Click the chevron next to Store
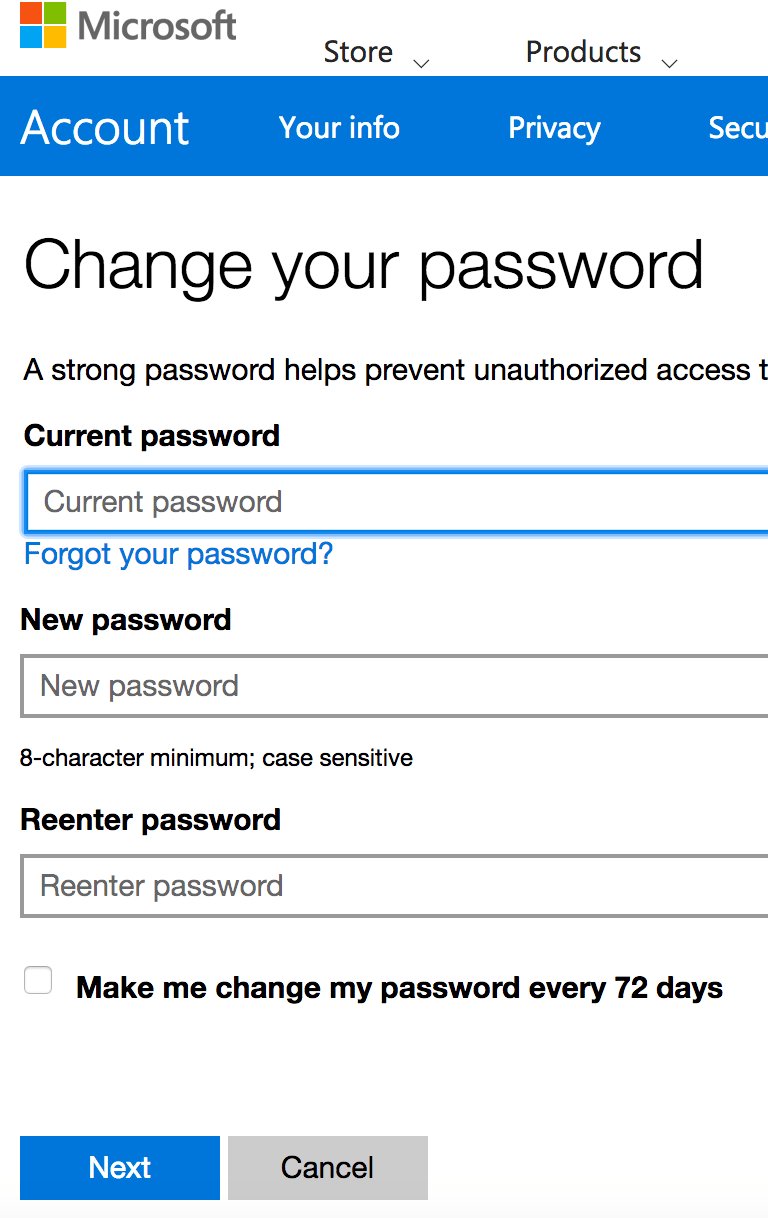The image size is (768, 1218). [x=421, y=62]
